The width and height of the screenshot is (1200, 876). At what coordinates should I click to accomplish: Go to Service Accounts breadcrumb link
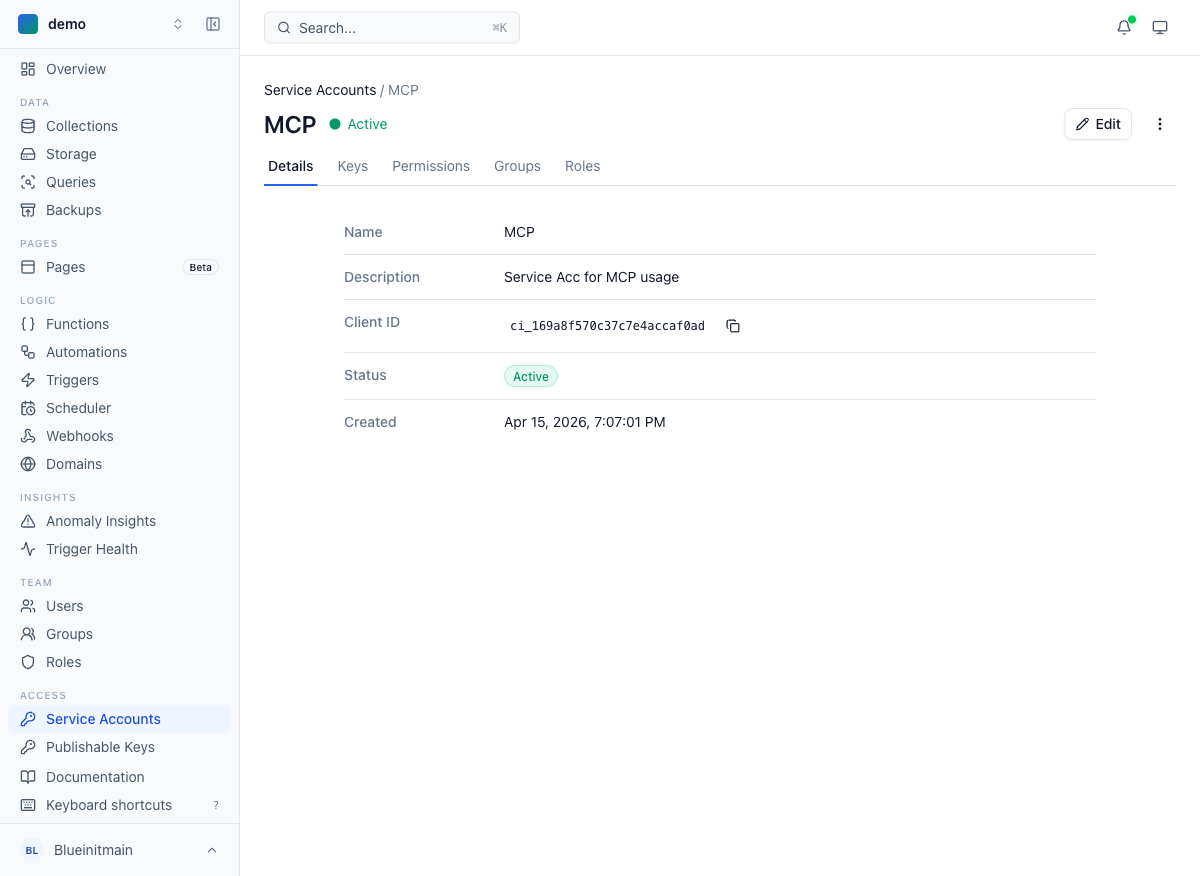pyautogui.click(x=320, y=90)
